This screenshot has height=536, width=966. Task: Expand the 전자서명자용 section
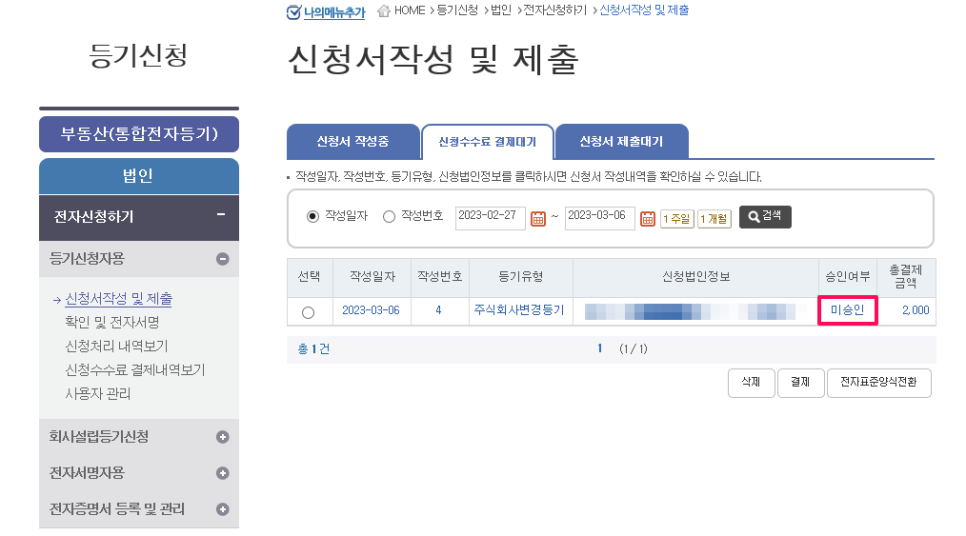coord(222,473)
